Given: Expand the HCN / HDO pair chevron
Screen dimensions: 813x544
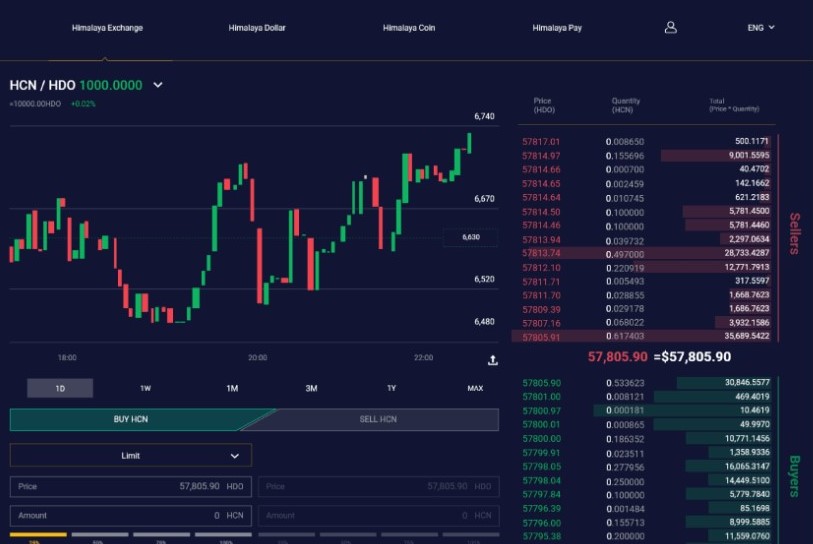Looking at the screenshot, I should (x=158, y=85).
